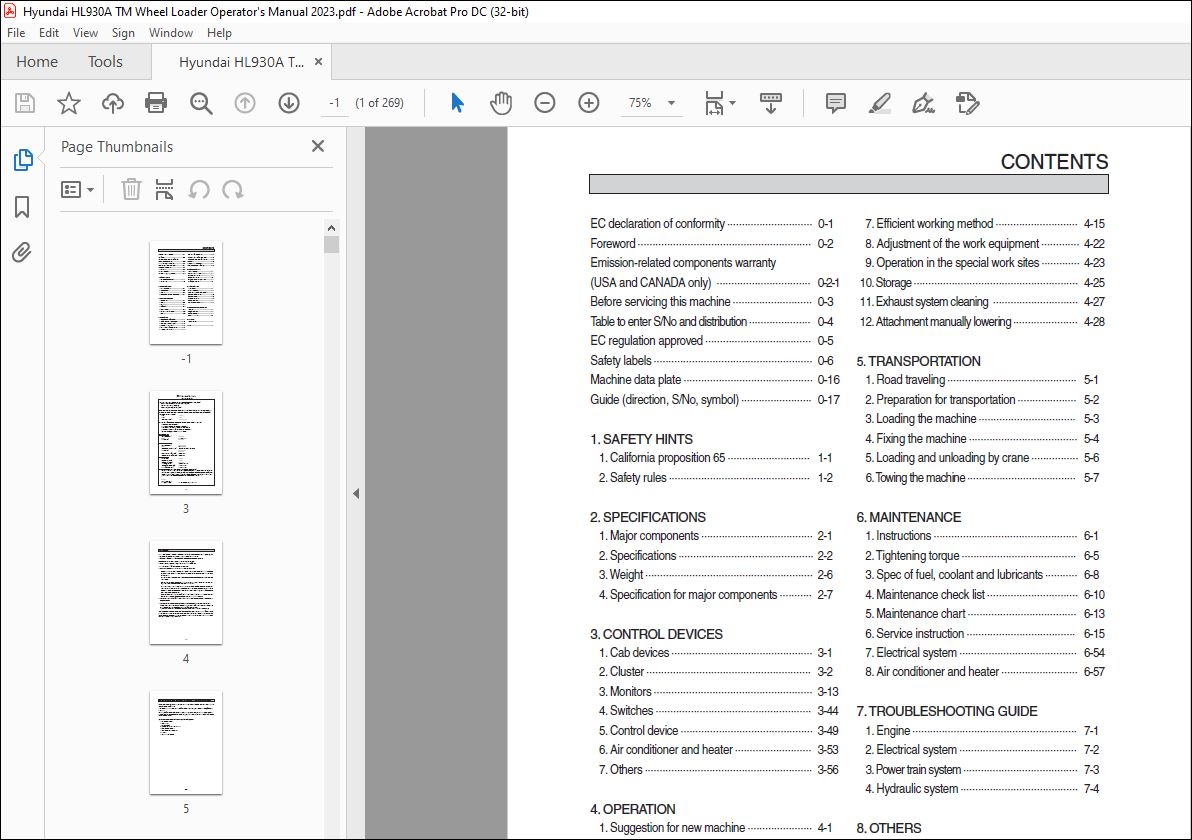
Task: Close the Page Thumbnails panel
Action: pyautogui.click(x=318, y=146)
